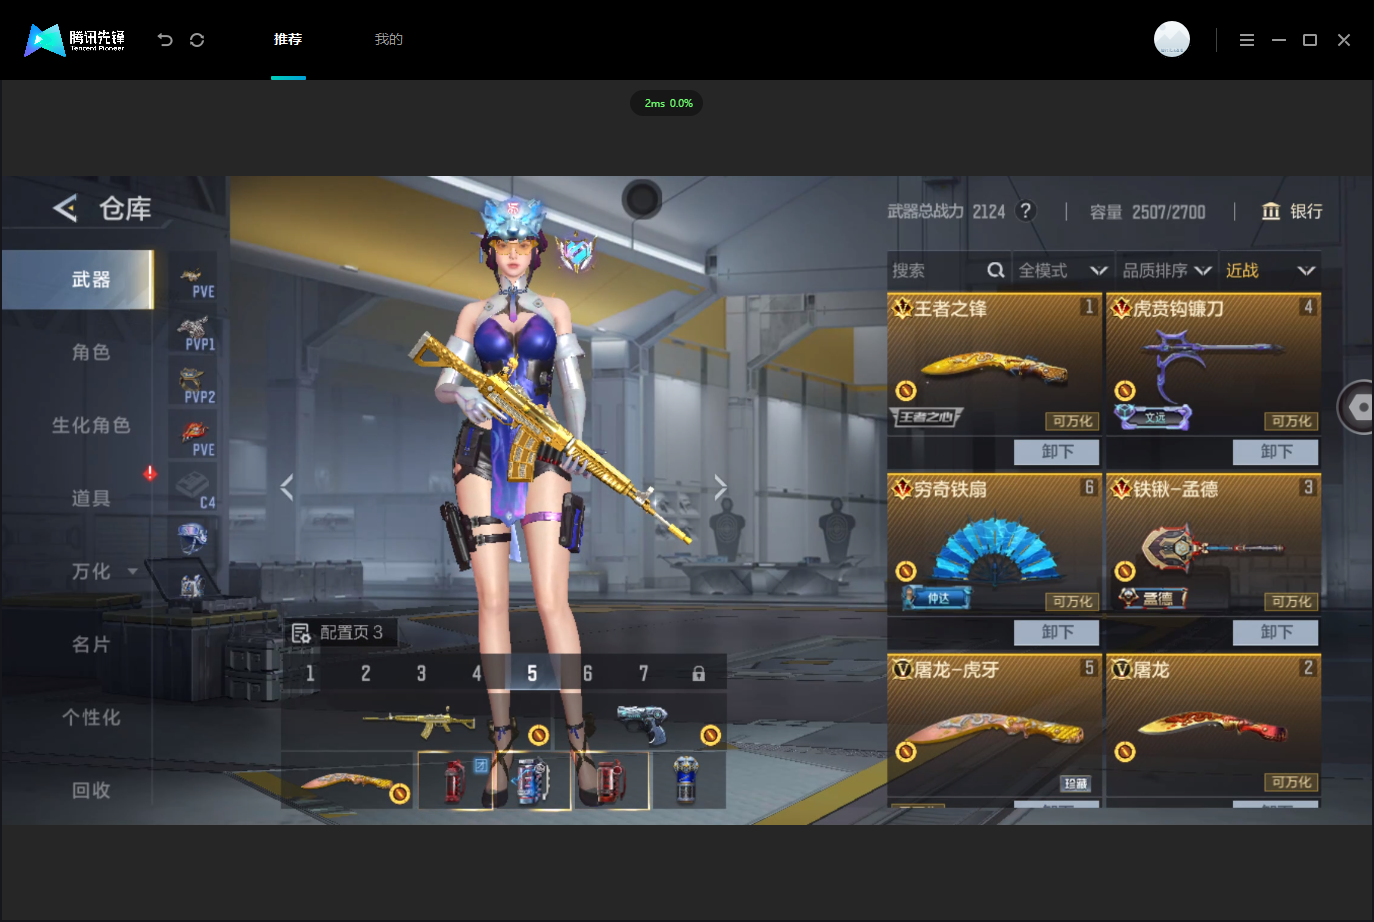The width and height of the screenshot is (1374, 922).
Task: Select the 屠龙 weapon card
Action: click(x=1213, y=725)
